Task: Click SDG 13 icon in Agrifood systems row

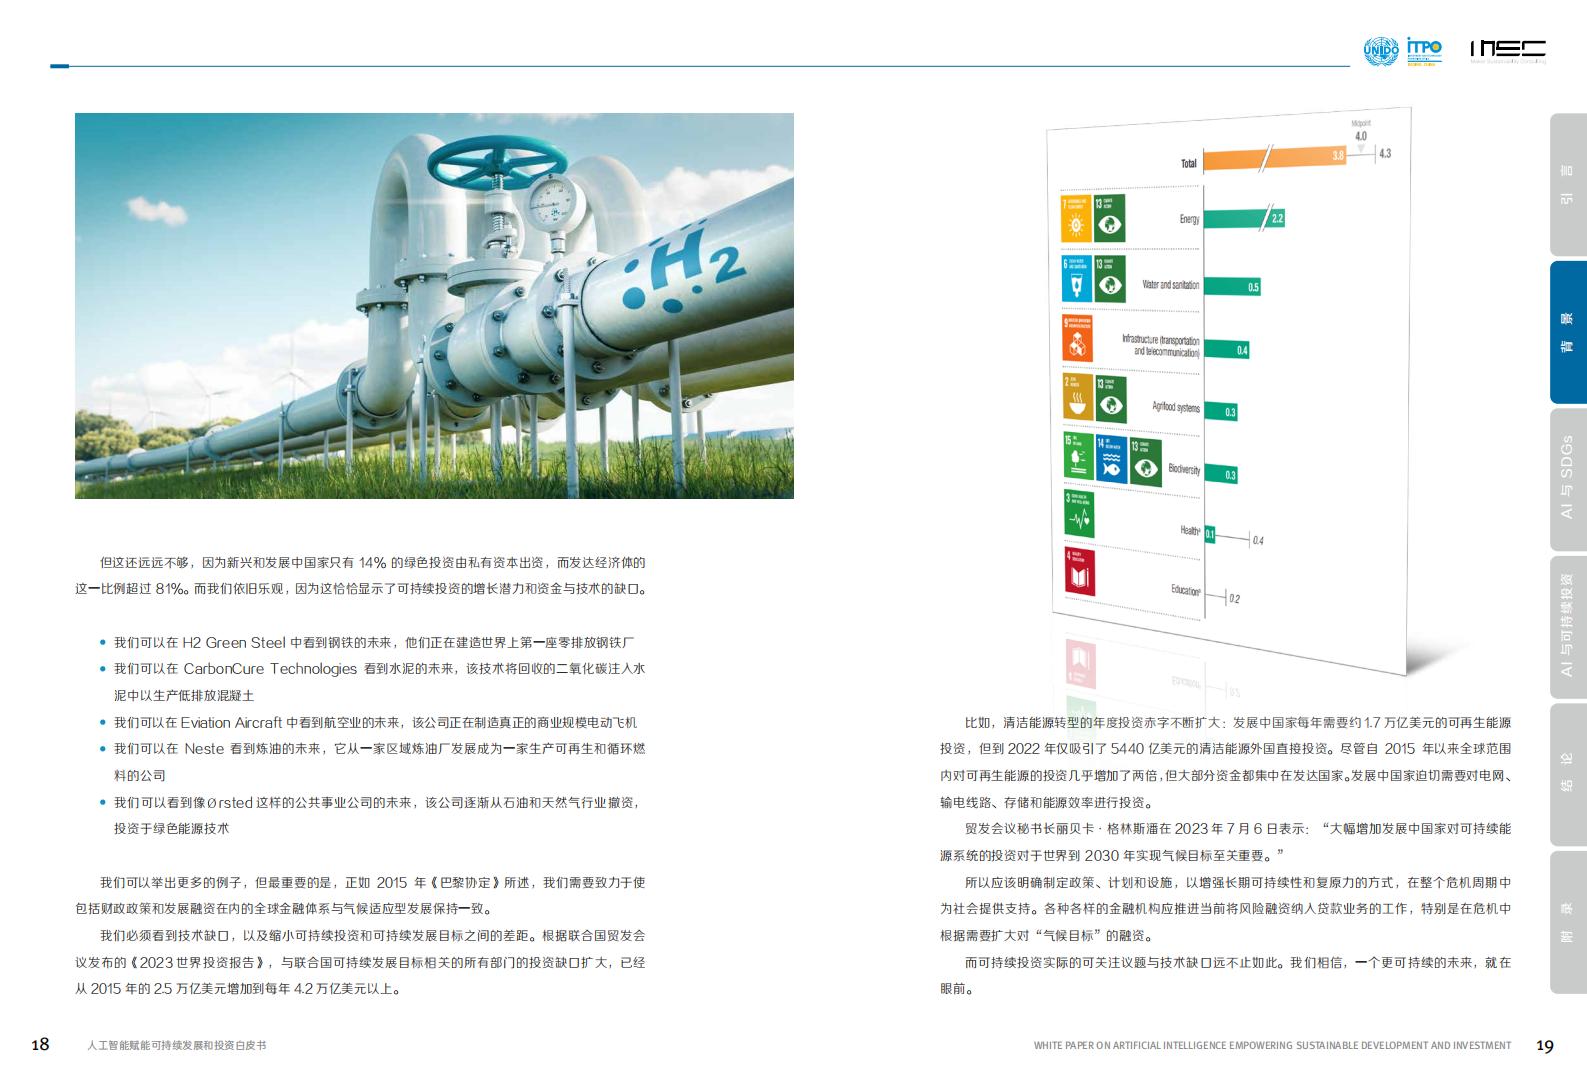Action: [x=1111, y=399]
